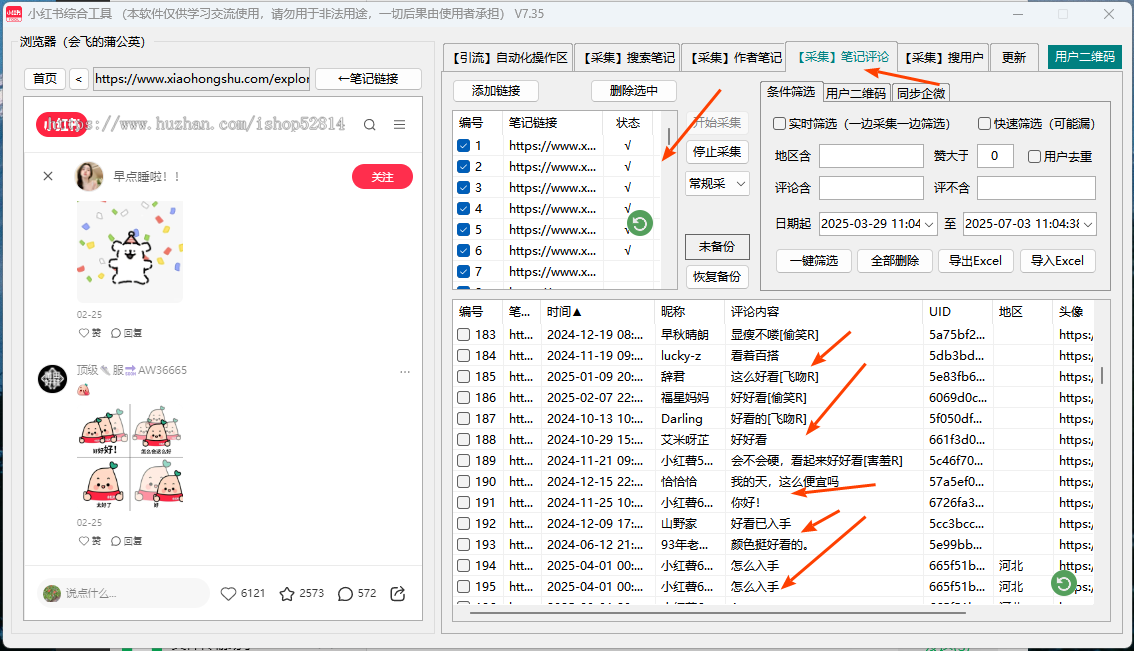Click the 导出Excel button
The image size is (1134, 651).
pos(975,260)
